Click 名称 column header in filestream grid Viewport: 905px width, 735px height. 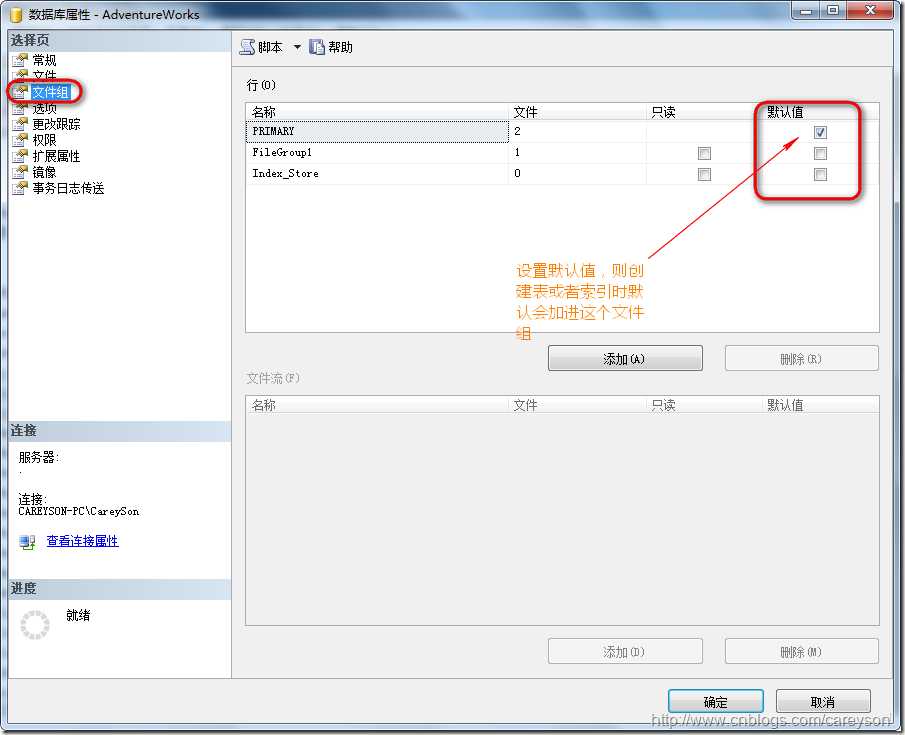(x=377, y=405)
